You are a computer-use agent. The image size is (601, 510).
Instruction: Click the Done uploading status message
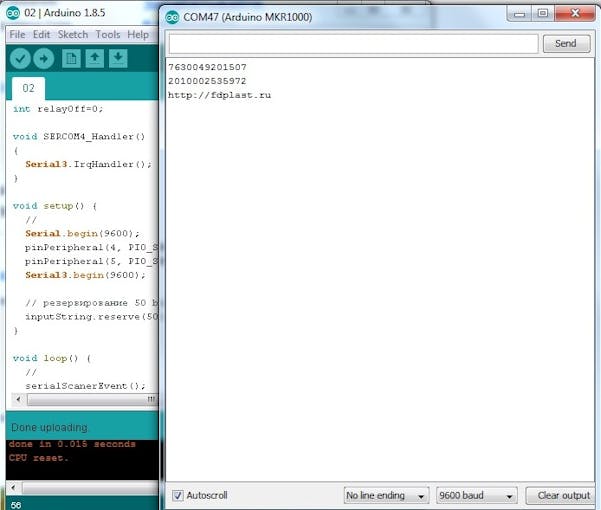(x=49, y=427)
